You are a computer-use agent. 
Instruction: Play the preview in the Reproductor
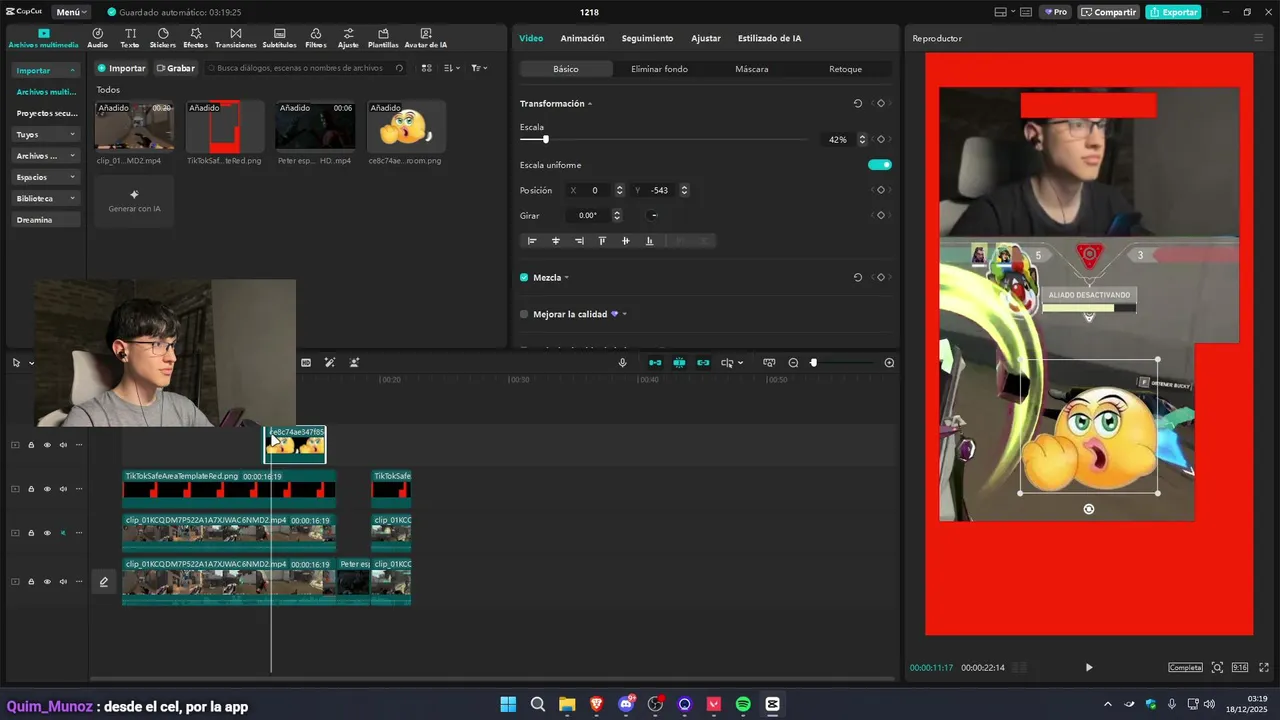point(1089,667)
